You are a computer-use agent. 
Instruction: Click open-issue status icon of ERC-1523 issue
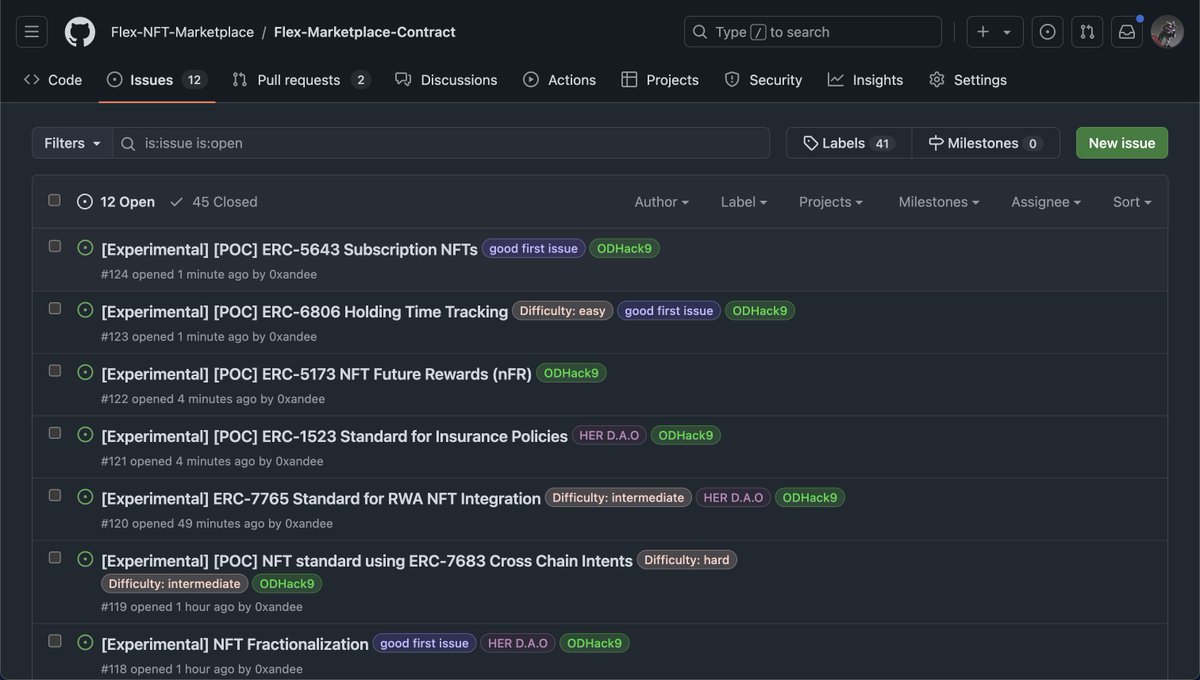click(x=85, y=435)
